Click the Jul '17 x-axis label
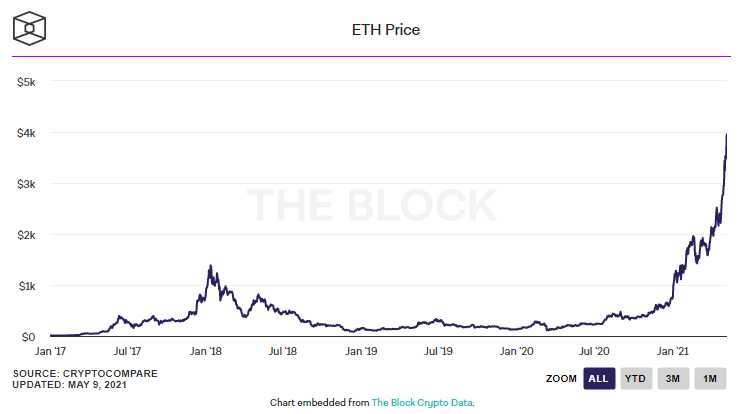 [x=127, y=352]
